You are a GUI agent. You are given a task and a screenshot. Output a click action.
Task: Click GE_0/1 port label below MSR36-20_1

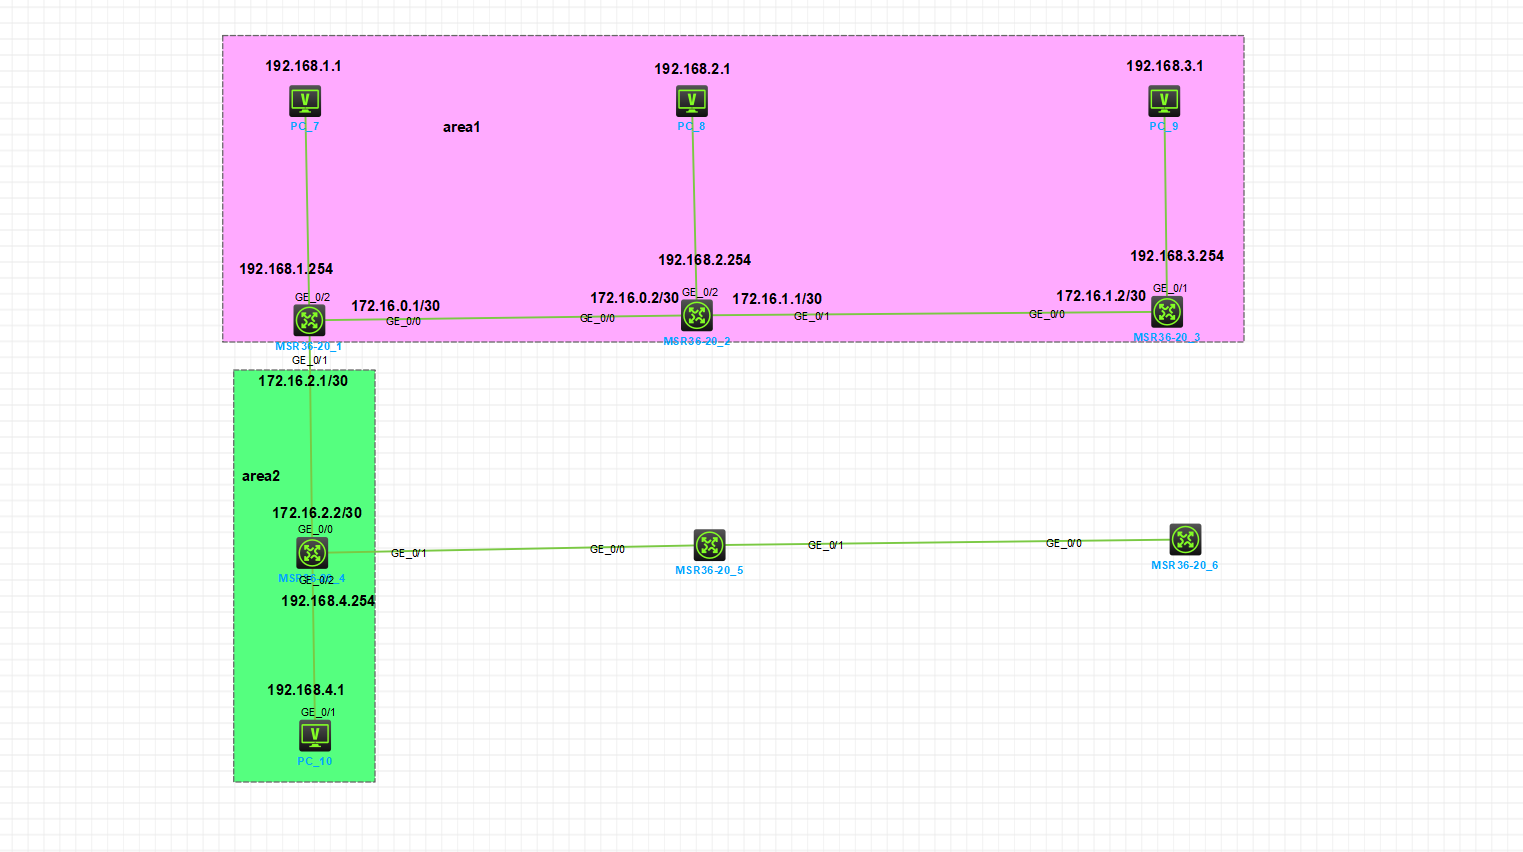(x=309, y=360)
